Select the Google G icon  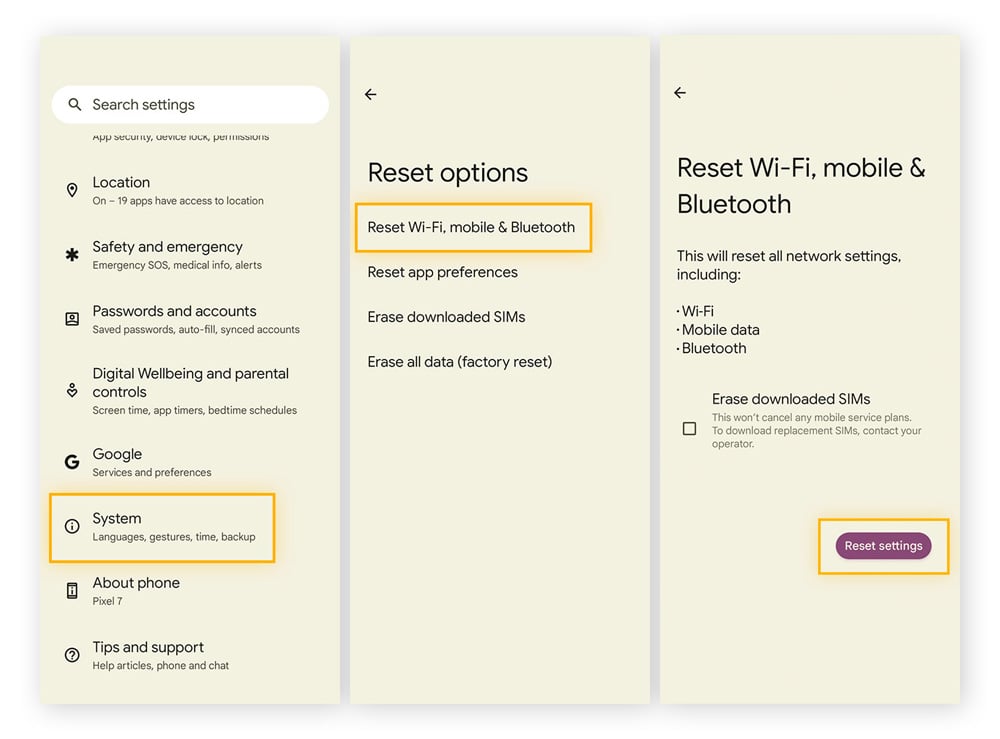click(71, 461)
